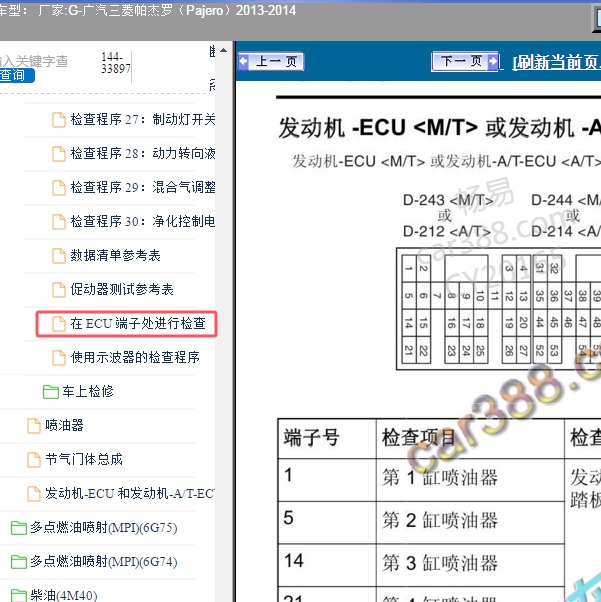This screenshot has width=601, height=602.
Task: Open tree item 检查程序 30：净化控制电
Action: pos(142,221)
